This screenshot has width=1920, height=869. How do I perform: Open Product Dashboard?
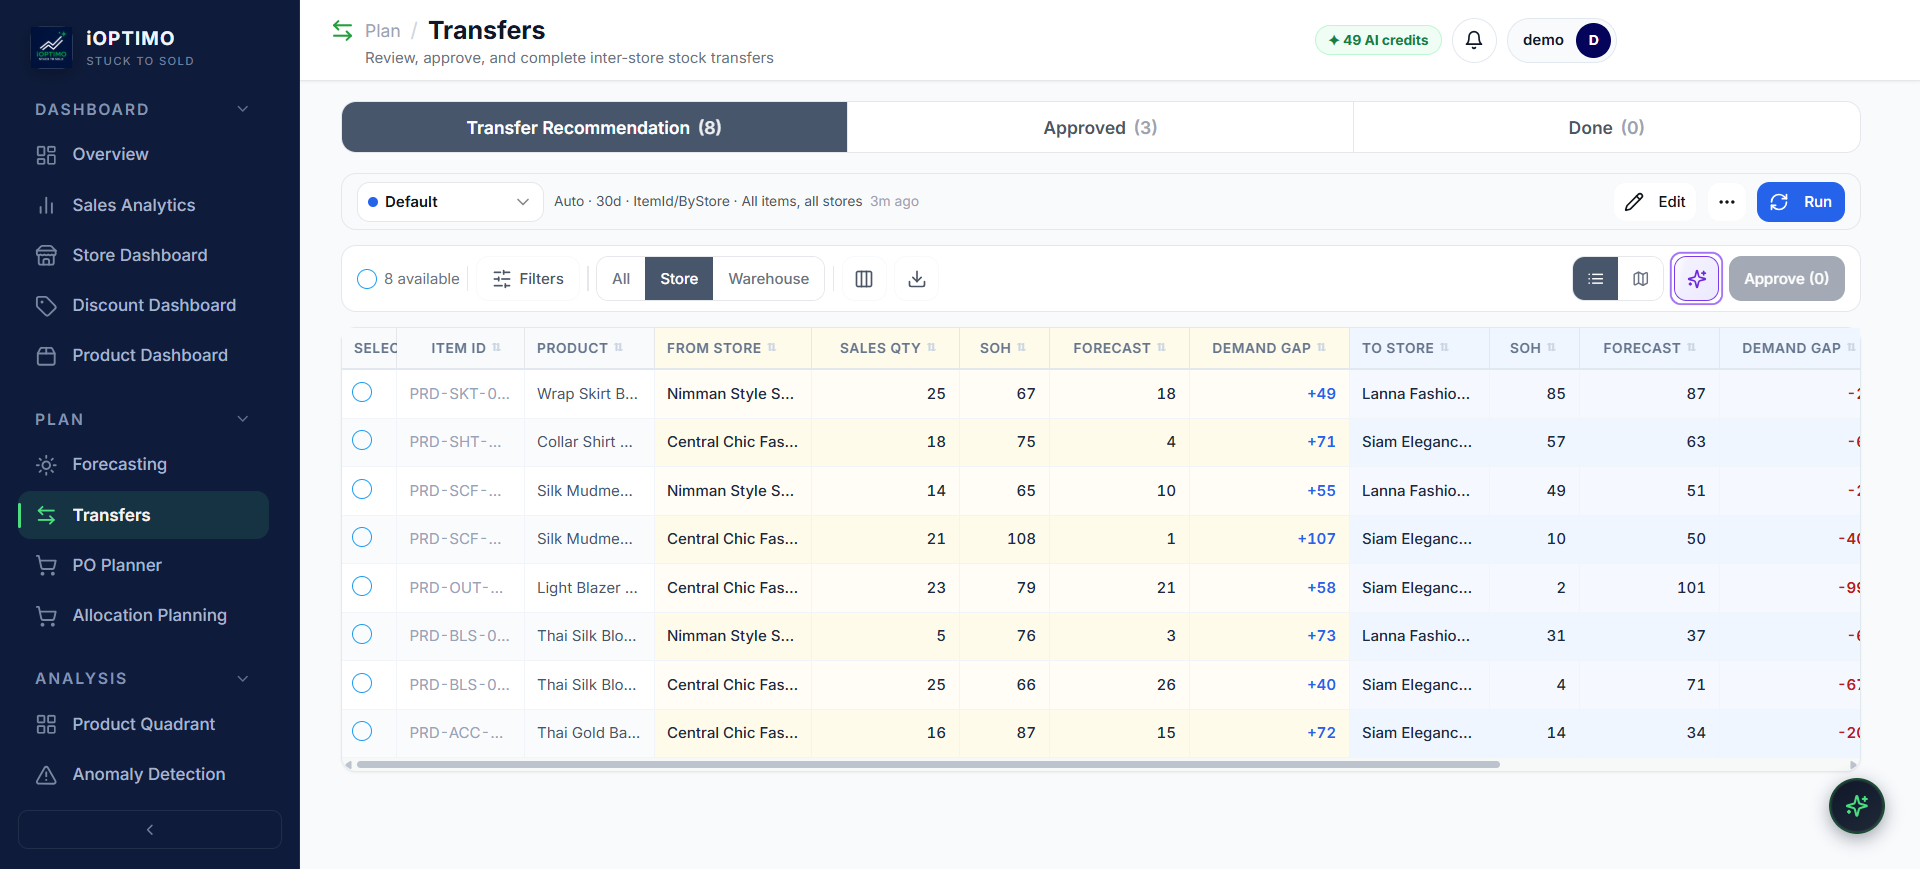(143, 355)
